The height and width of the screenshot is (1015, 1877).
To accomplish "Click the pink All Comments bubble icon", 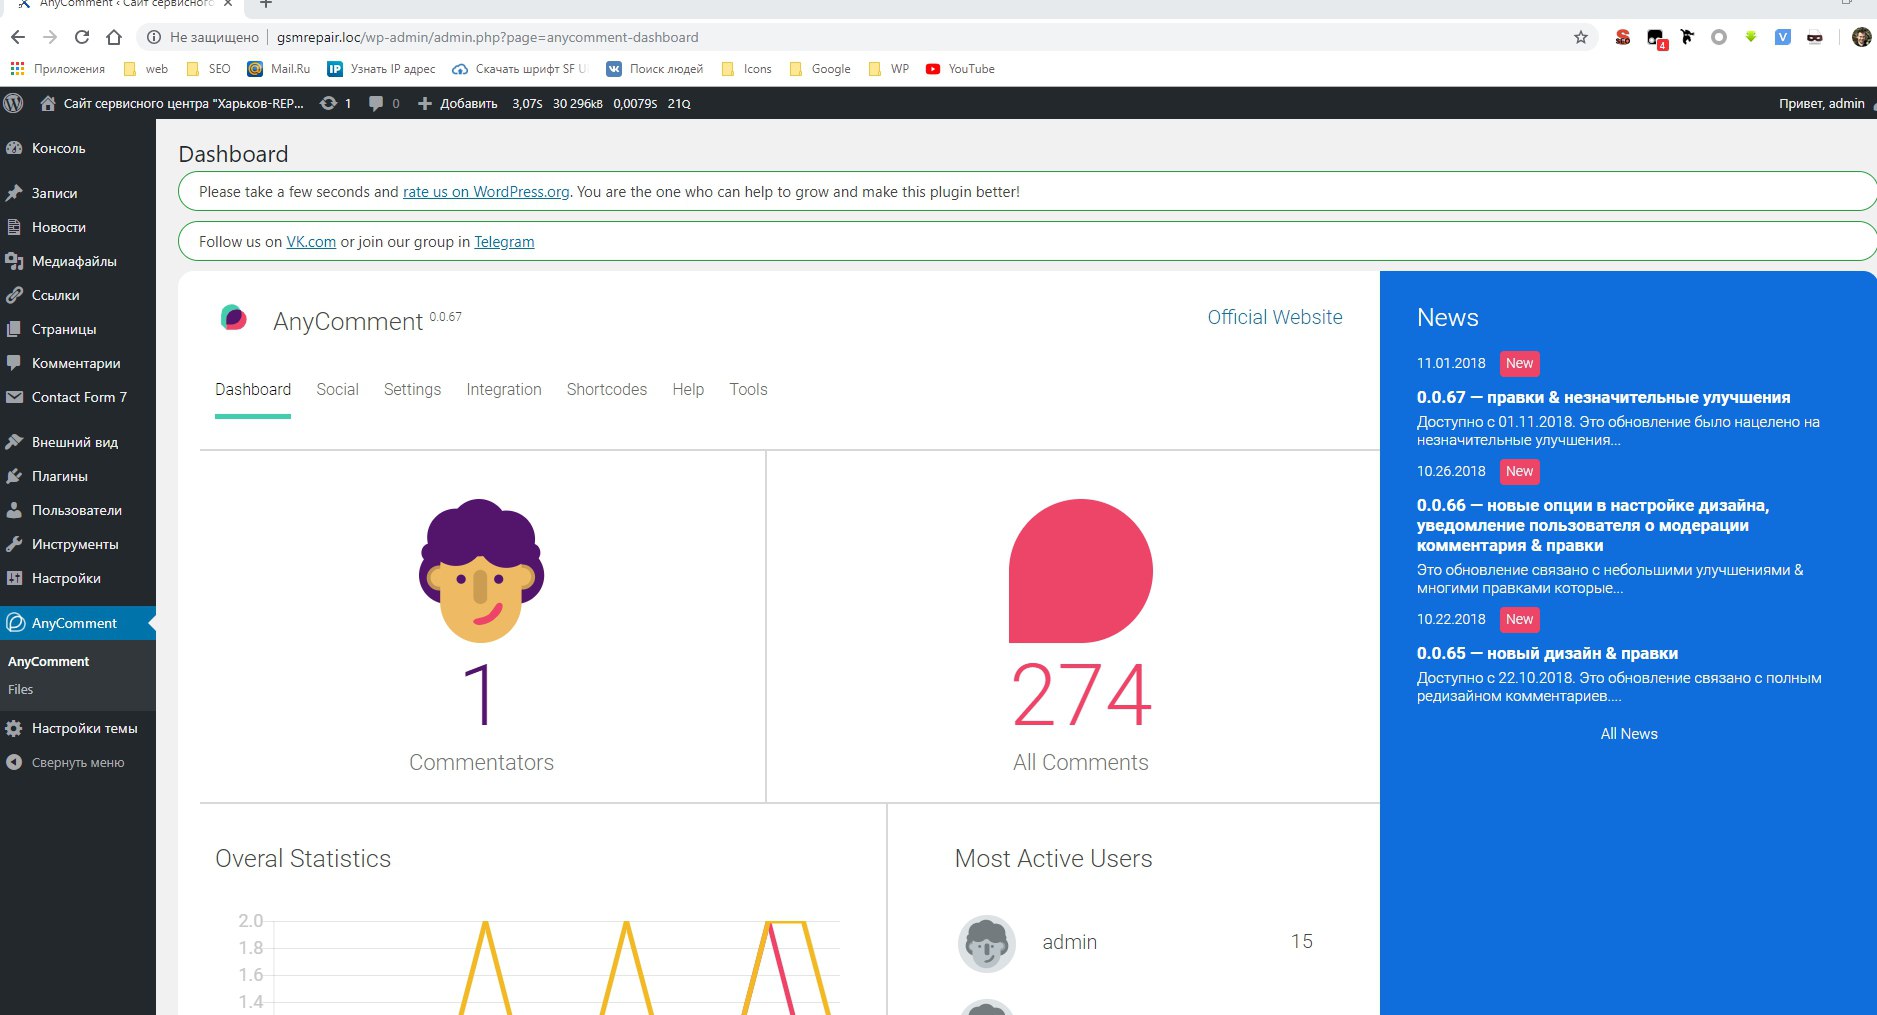I will point(1080,570).
